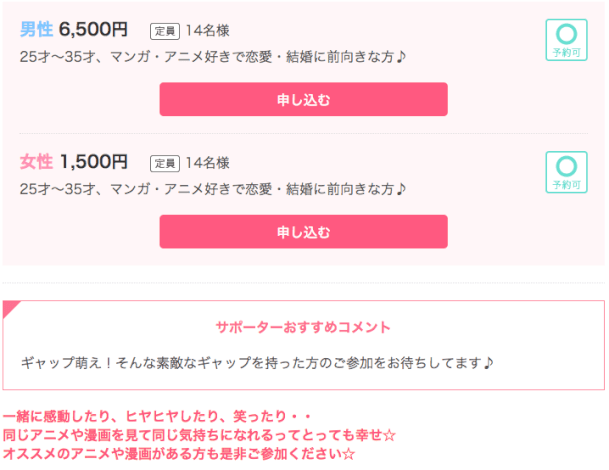609x470 pixels.
Task: Click the men's 予約可 availability icon
Action: point(566,40)
